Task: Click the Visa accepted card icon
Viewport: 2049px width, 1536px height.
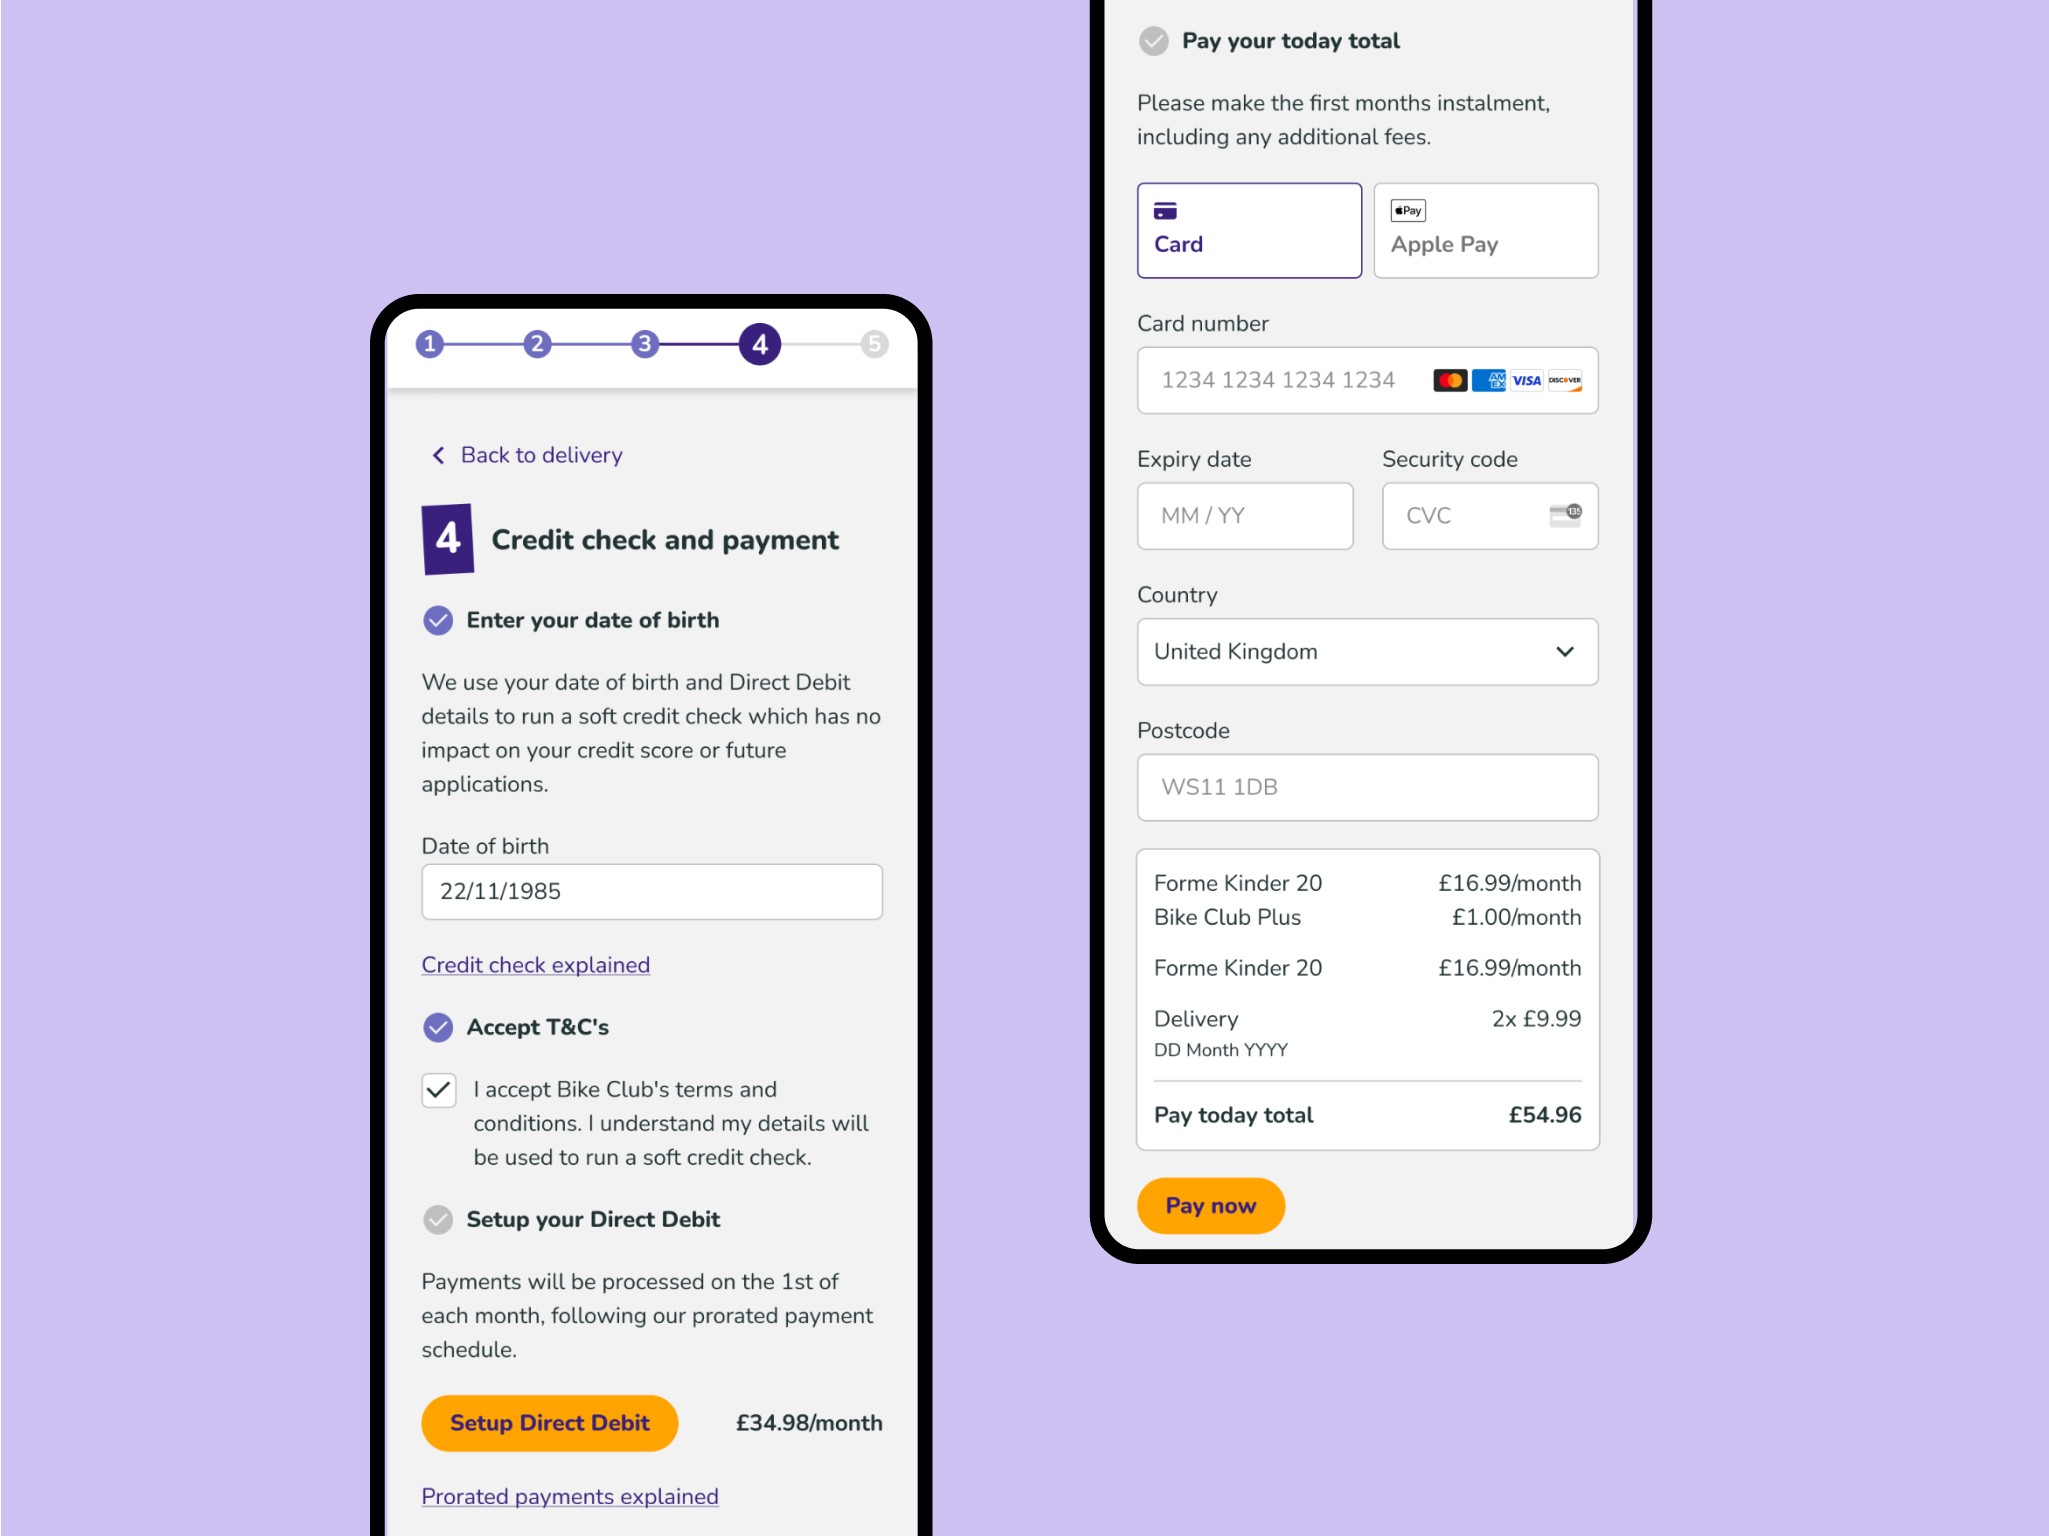Action: pos(1523,381)
